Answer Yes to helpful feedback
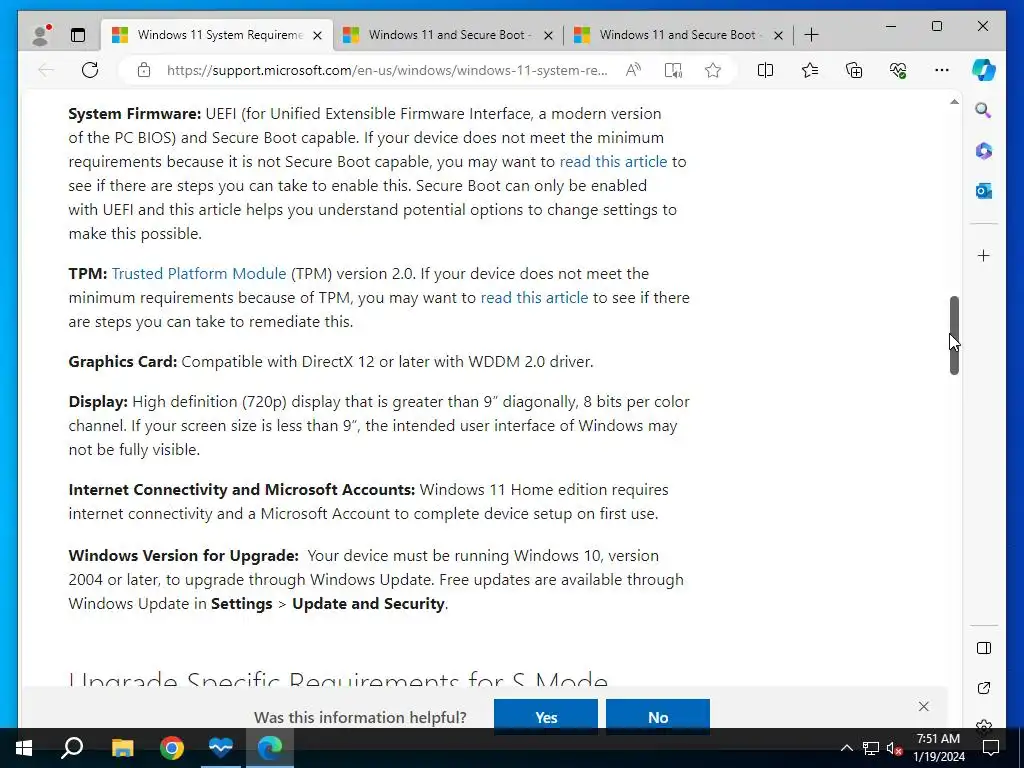This screenshot has height=768, width=1024. click(546, 717)
